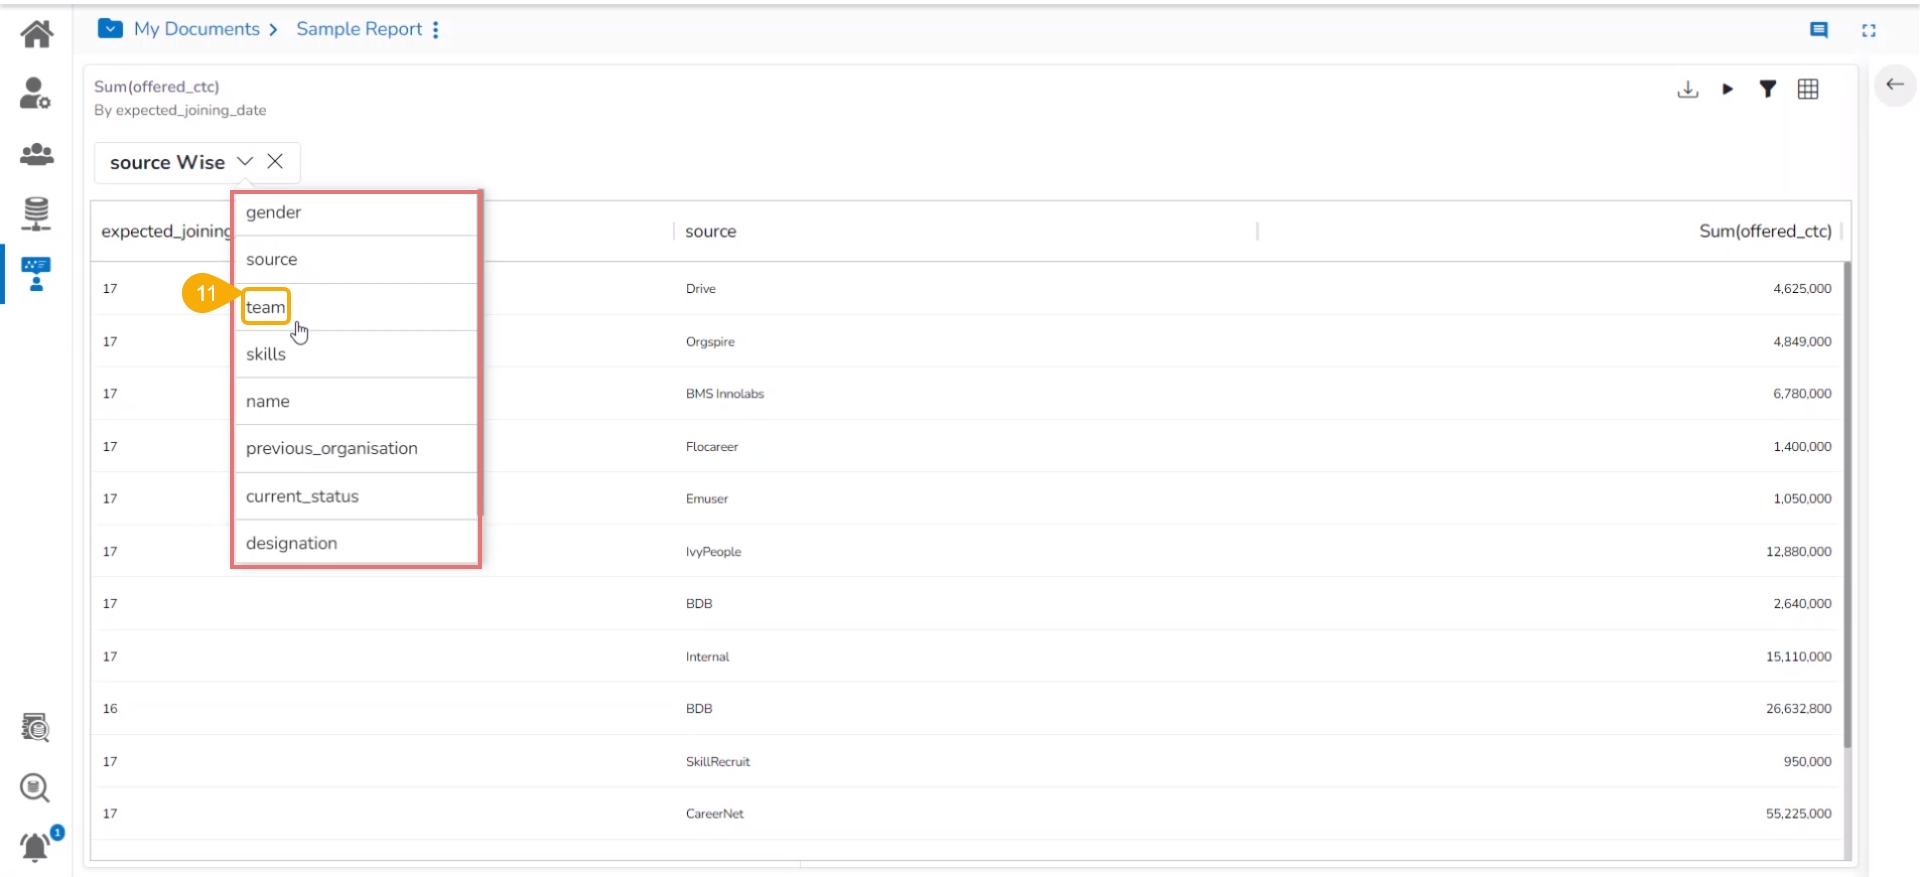Click the dropdown list scrollbar

[x=480, y=355]
